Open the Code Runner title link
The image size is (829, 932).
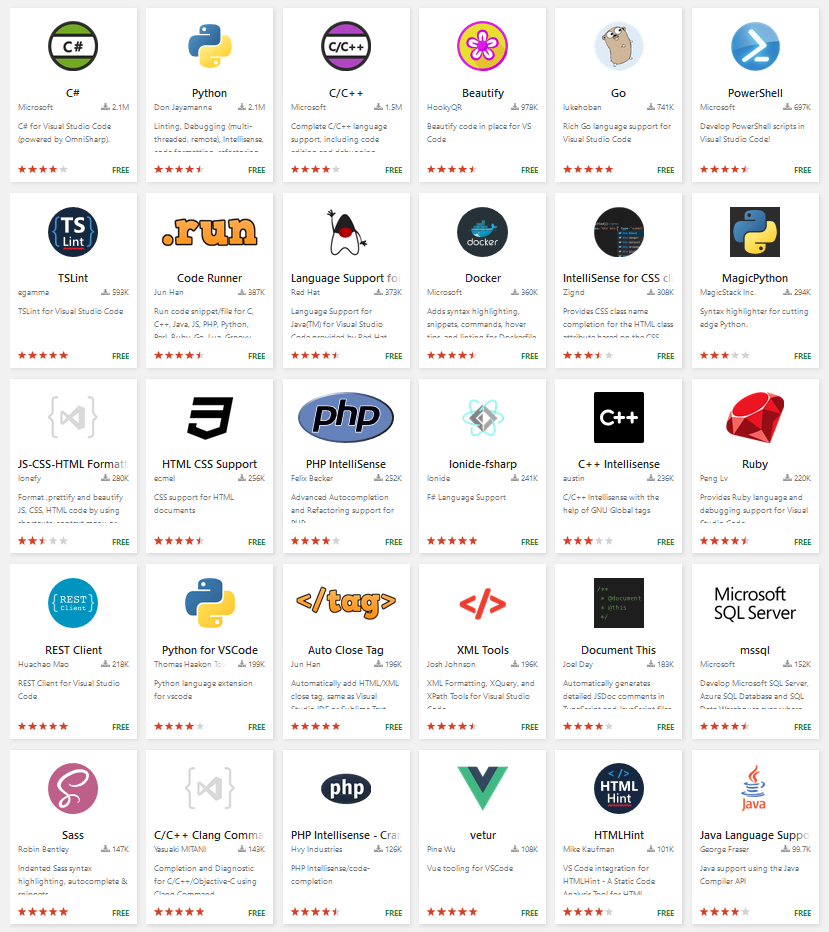tap(209, 278)
